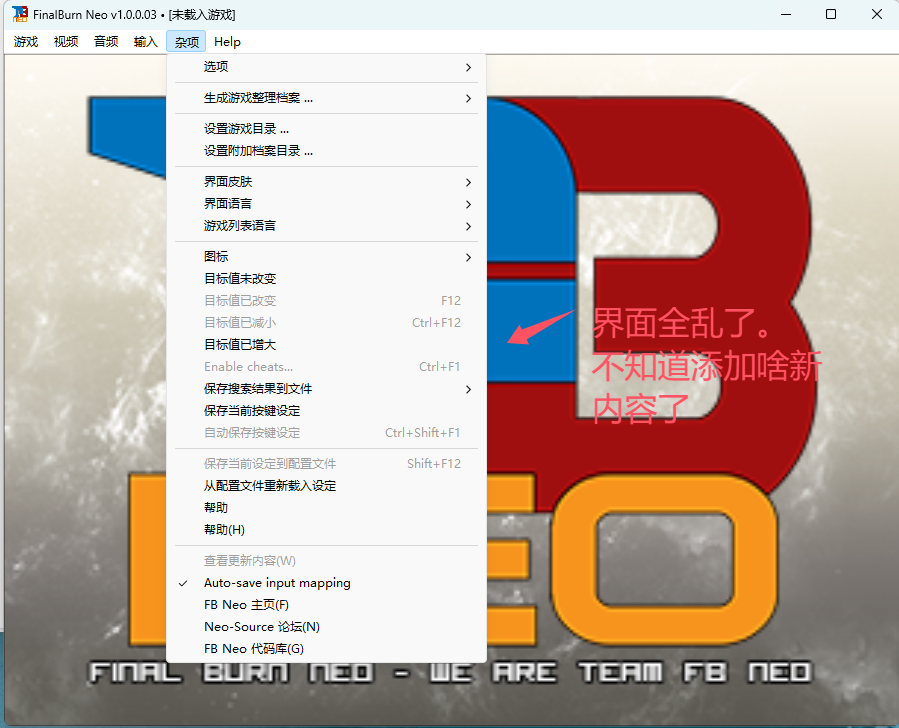Click the grayed 目标值已减小 entry
Screen dimensions: 899x728
(x=326, y=323)
